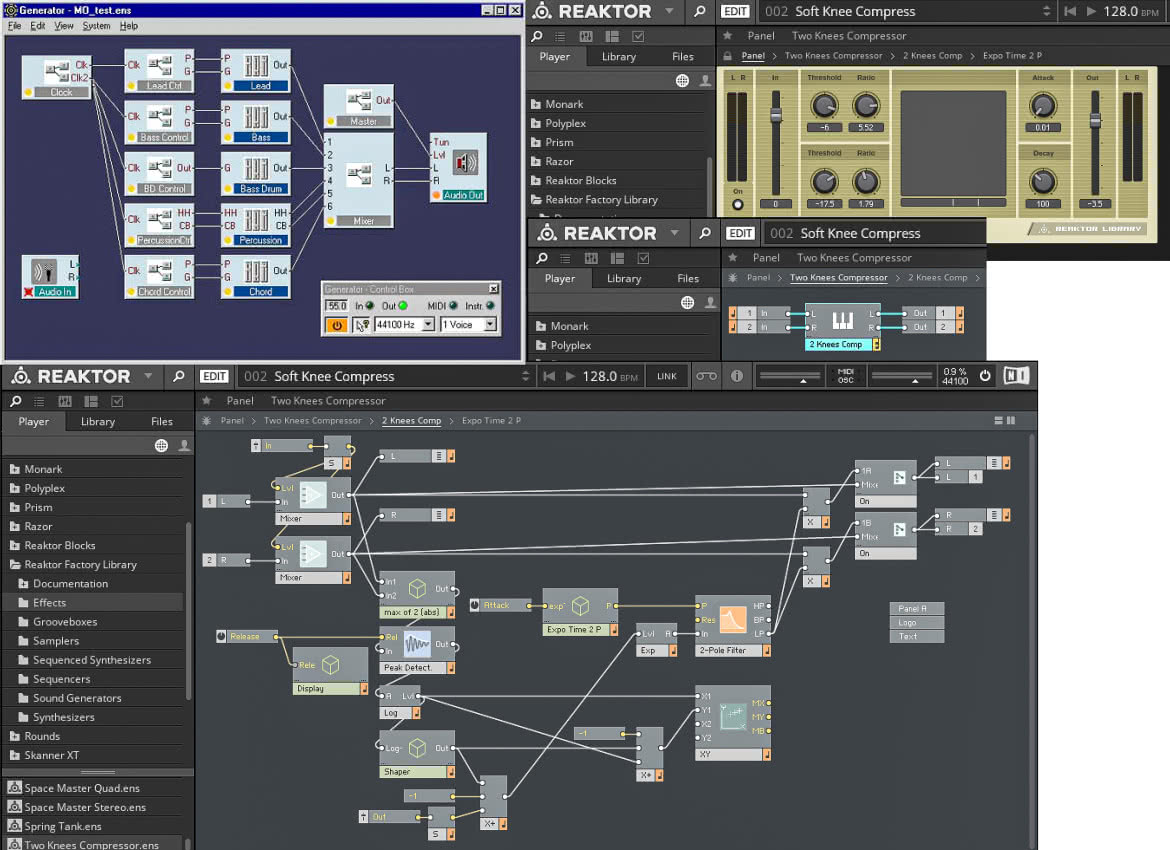The height and width of the screenshot is (850, 1170).
Task: Select the Bass Drum instrument module icon
Action: tap(256, 169)
